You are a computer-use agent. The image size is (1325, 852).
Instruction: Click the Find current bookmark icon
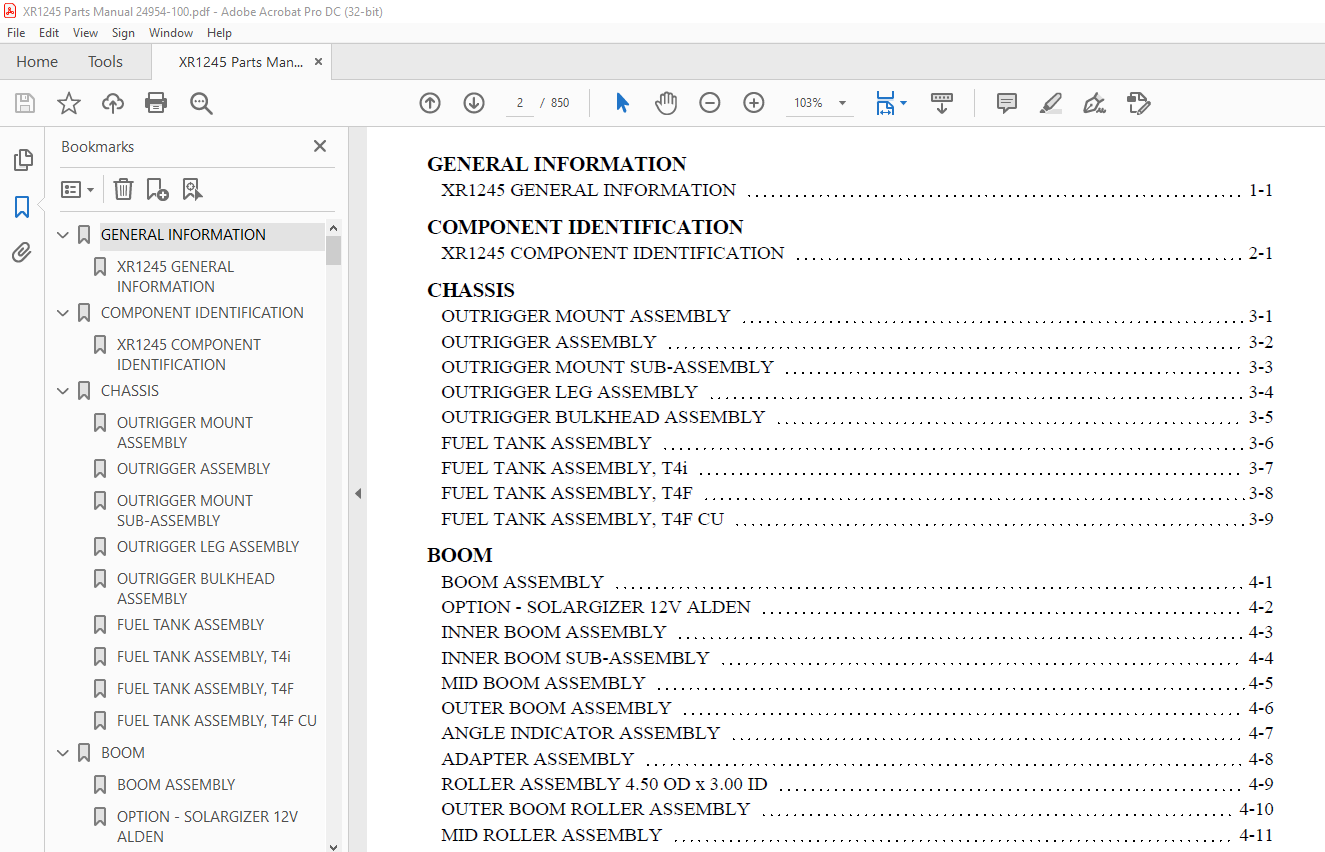(192, 189)
